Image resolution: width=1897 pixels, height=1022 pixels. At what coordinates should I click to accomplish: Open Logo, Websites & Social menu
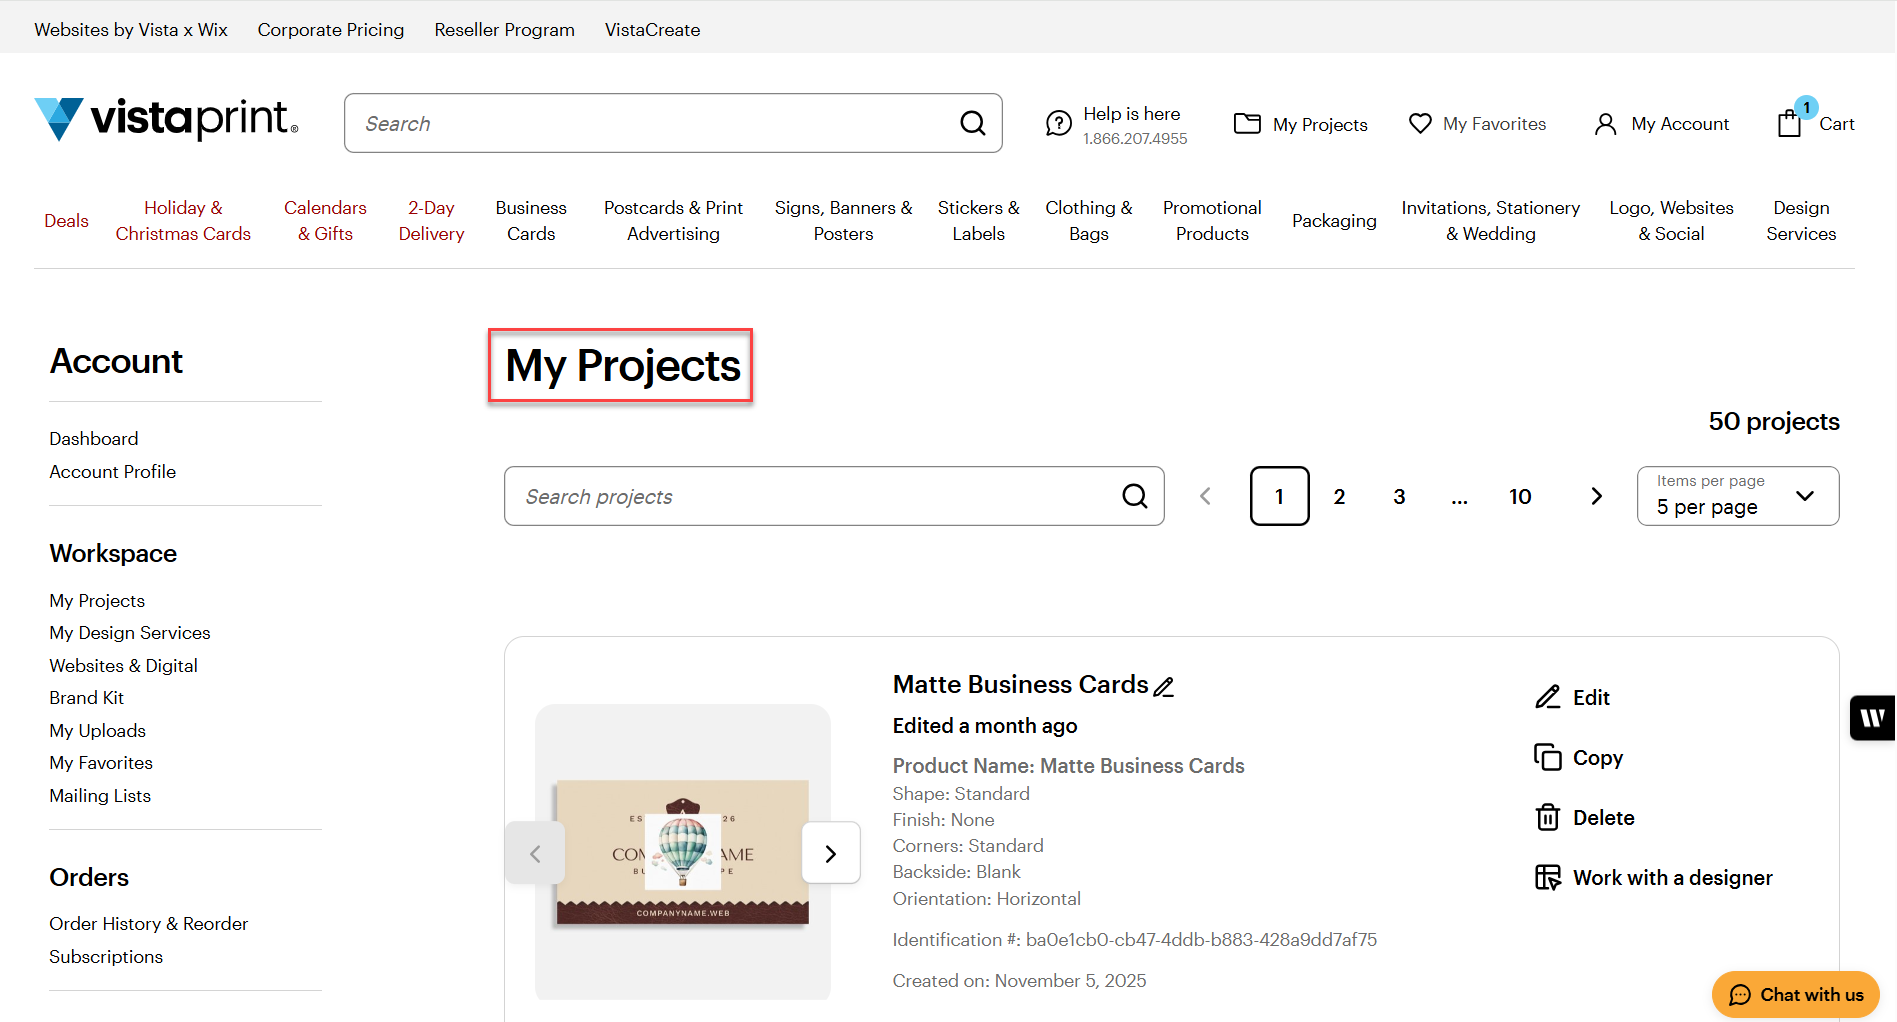pyautogui.click(x=1671, y=221)
